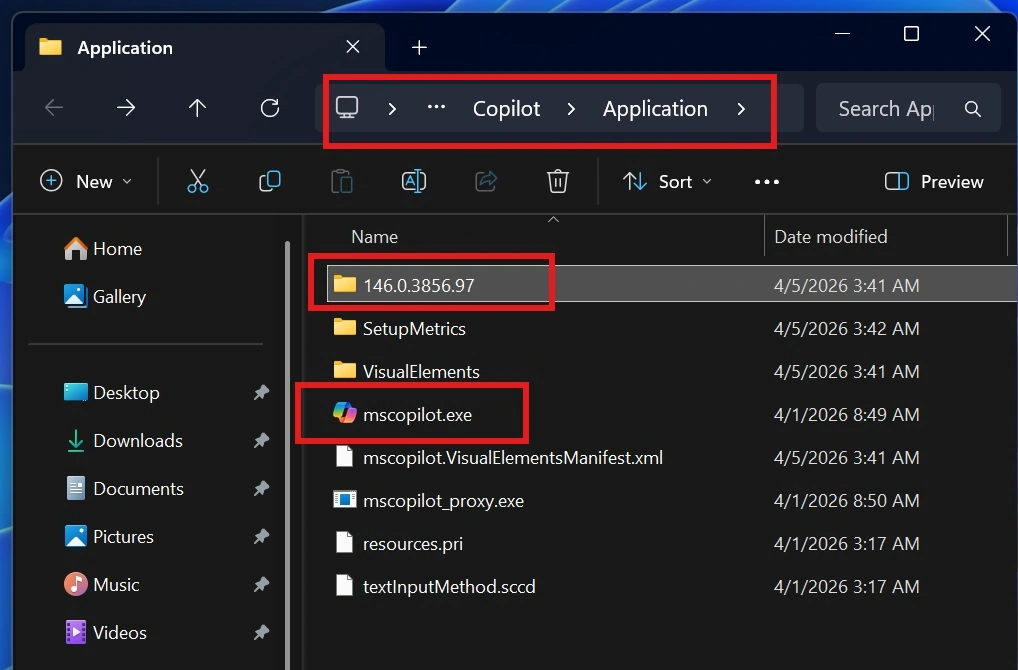Click the Paste icon in the toolbar
Viewport: 1018px width, 670px height.
tap(341, 181)
